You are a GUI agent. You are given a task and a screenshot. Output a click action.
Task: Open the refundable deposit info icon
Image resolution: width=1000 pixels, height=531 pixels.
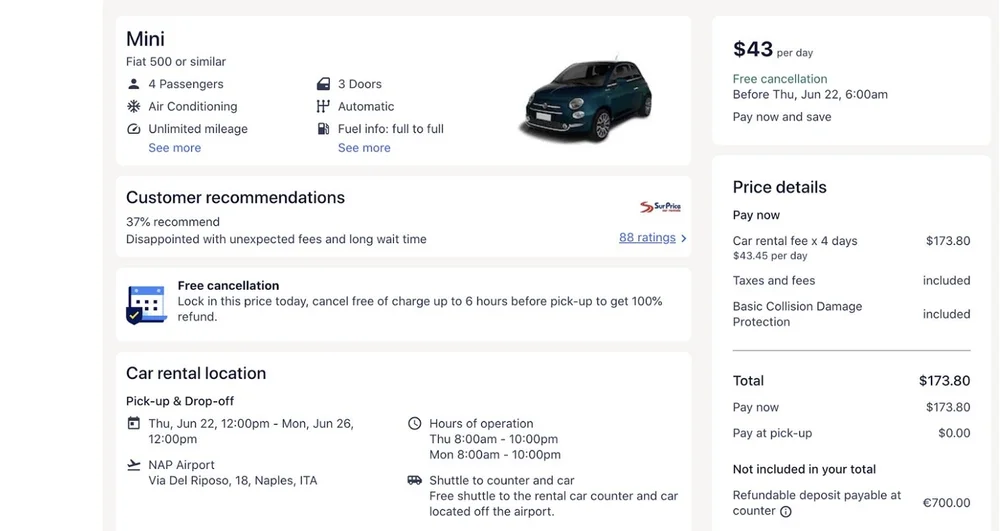(x=786, y=512)
